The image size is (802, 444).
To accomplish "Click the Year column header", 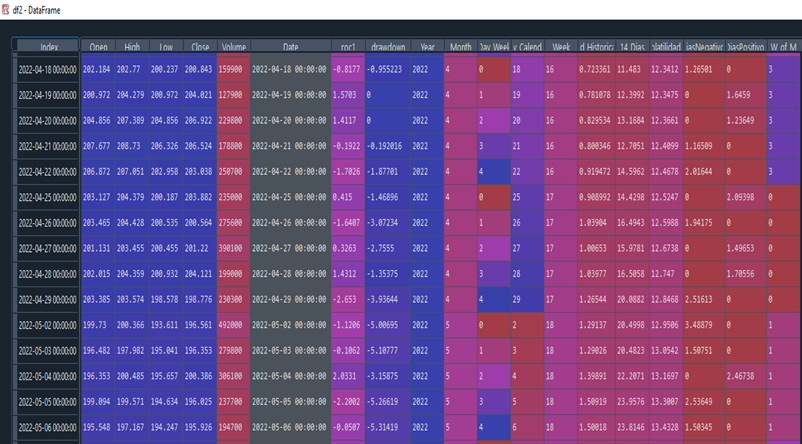I will [427, 47].
